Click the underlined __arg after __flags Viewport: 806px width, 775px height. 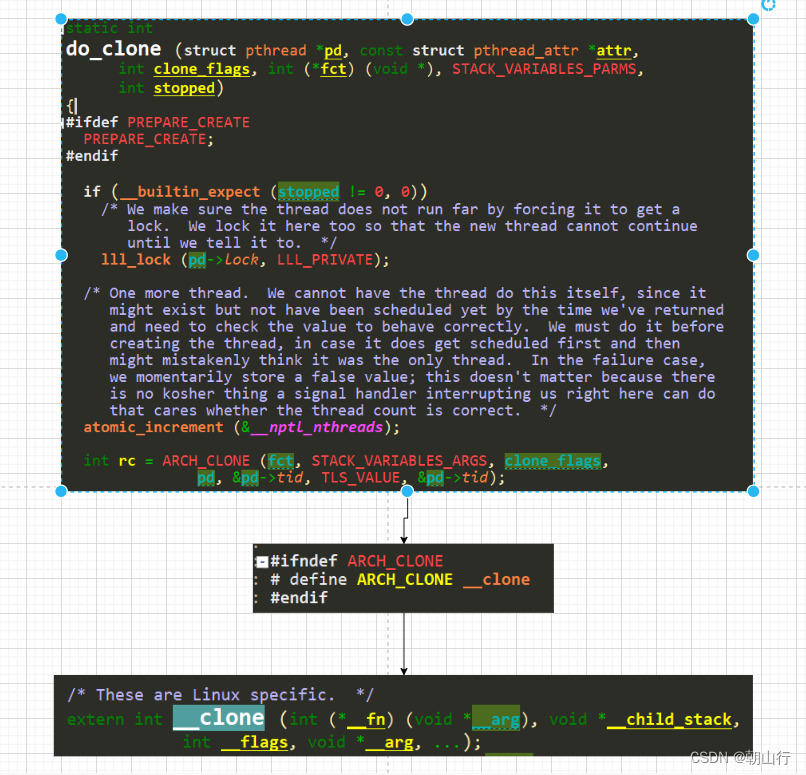[x=390, y=742]
